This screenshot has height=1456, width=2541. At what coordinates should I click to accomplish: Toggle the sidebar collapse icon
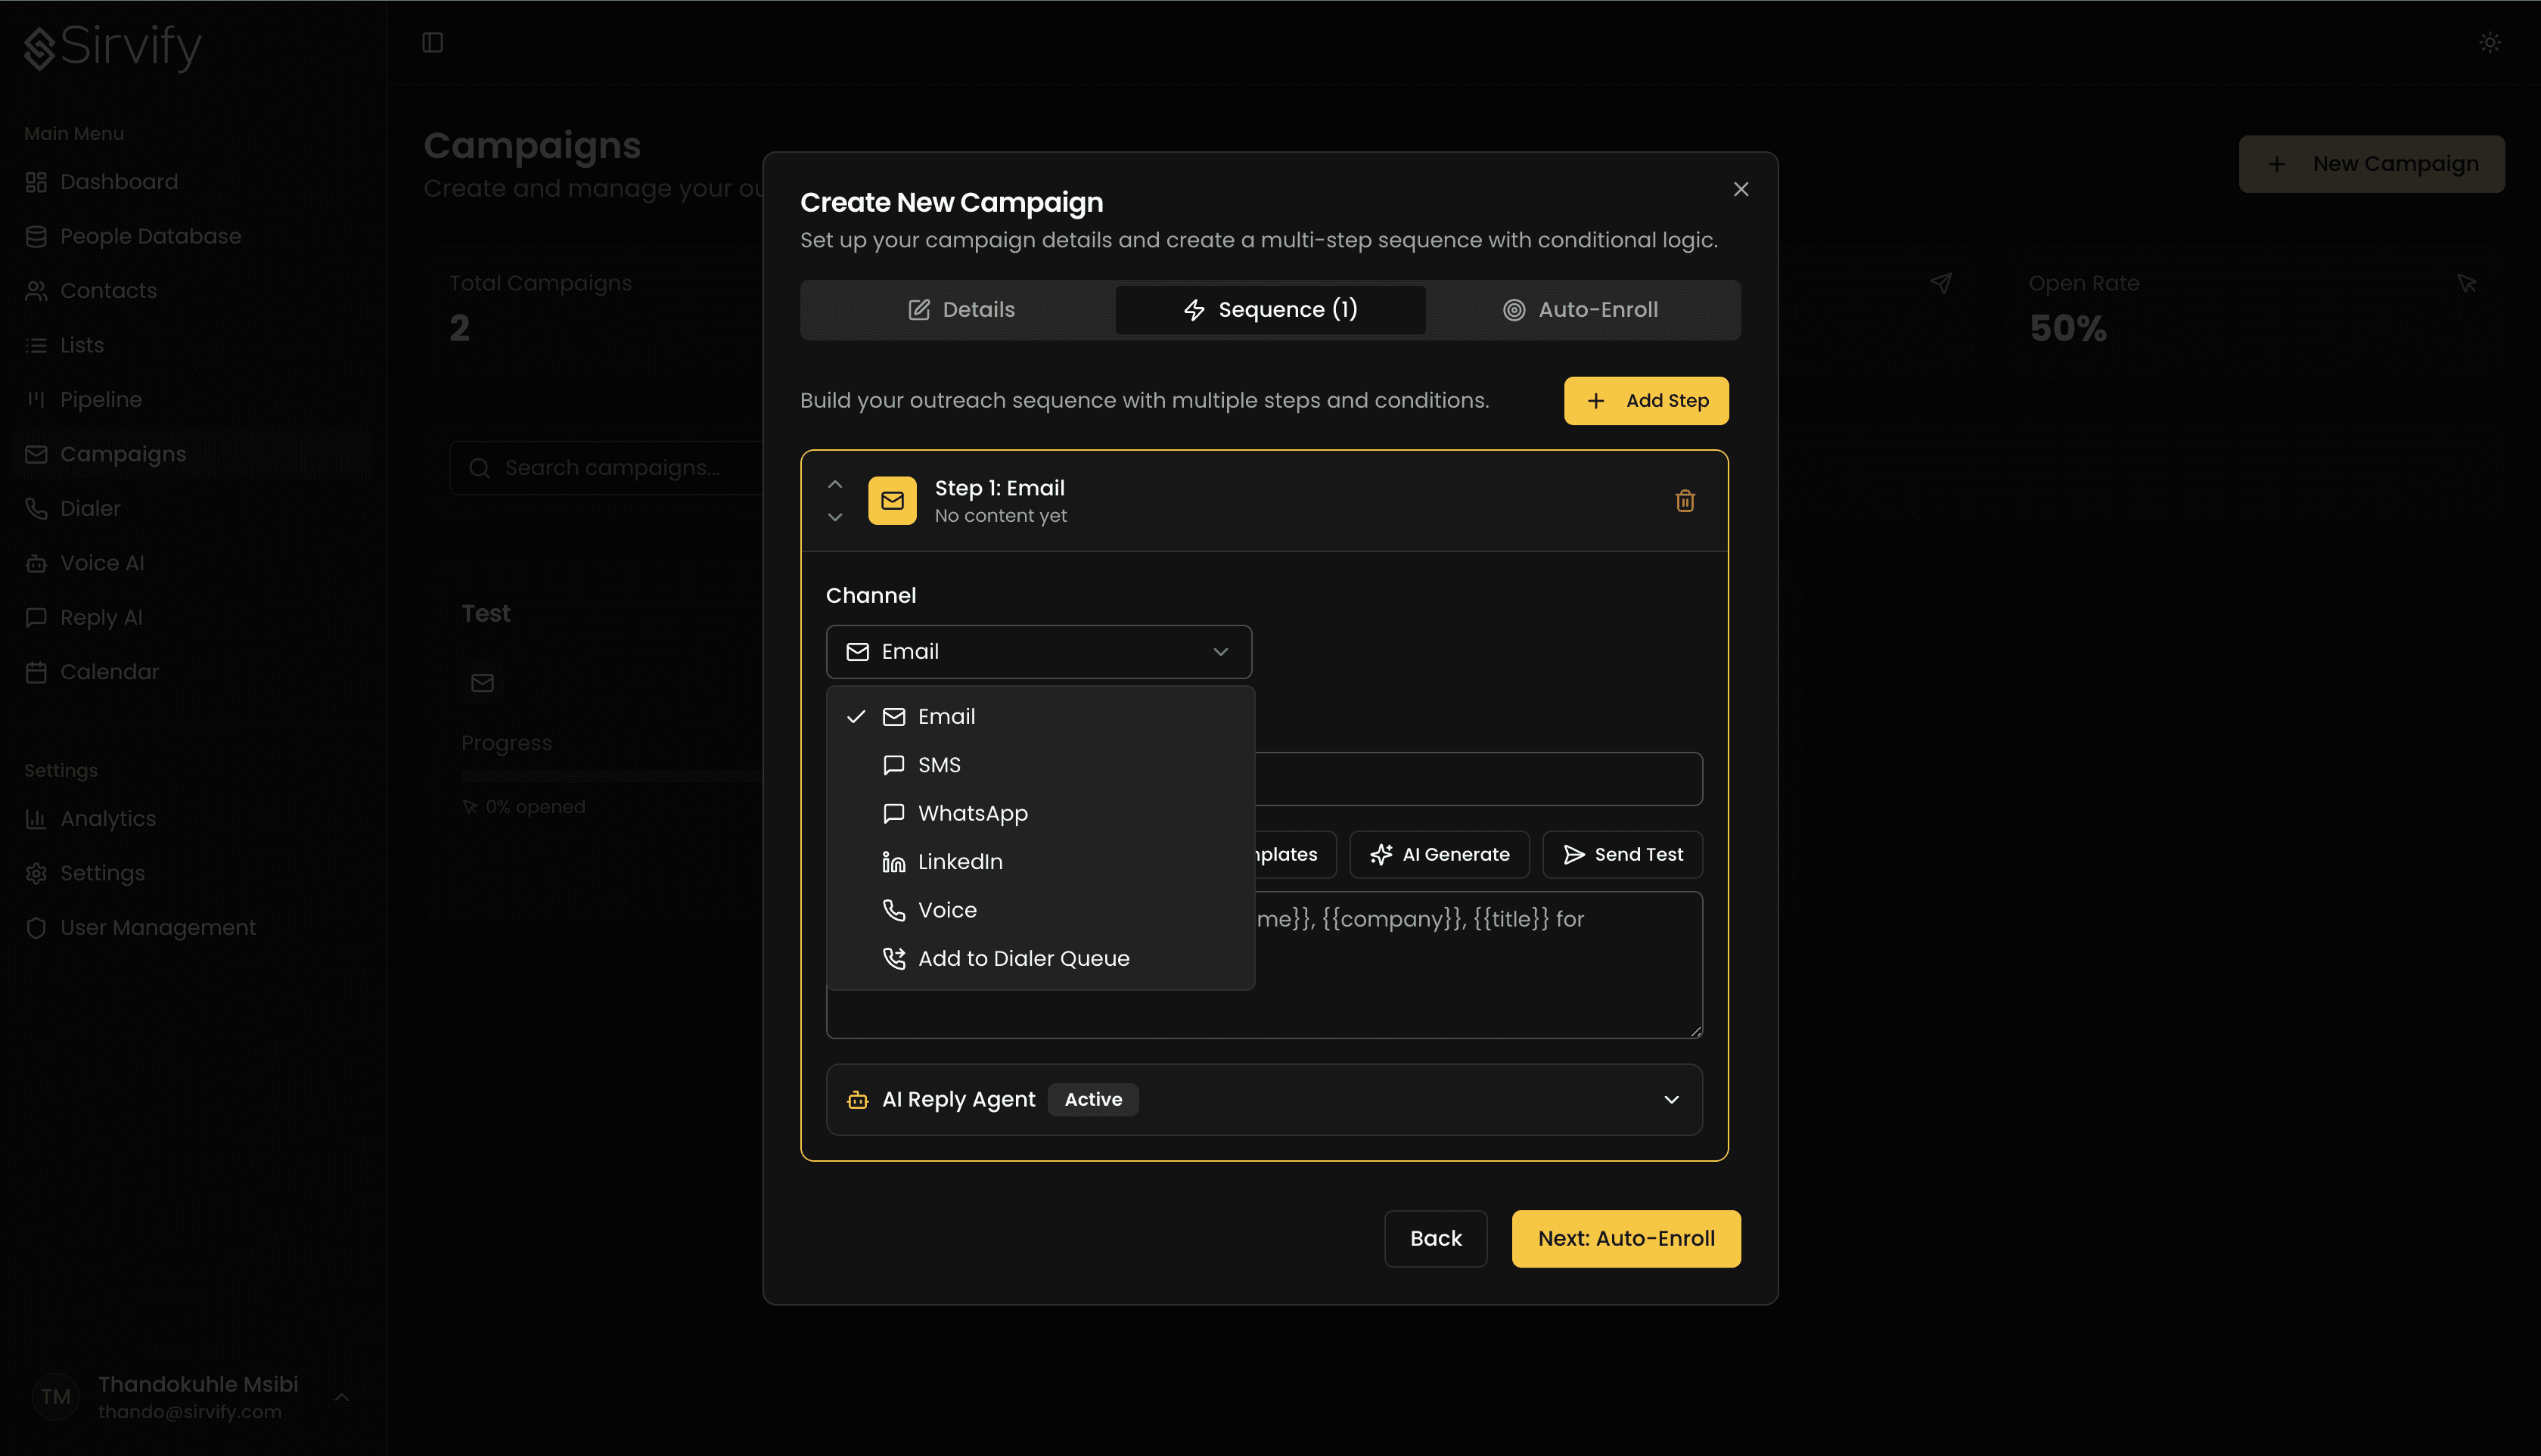pos(432,42)
